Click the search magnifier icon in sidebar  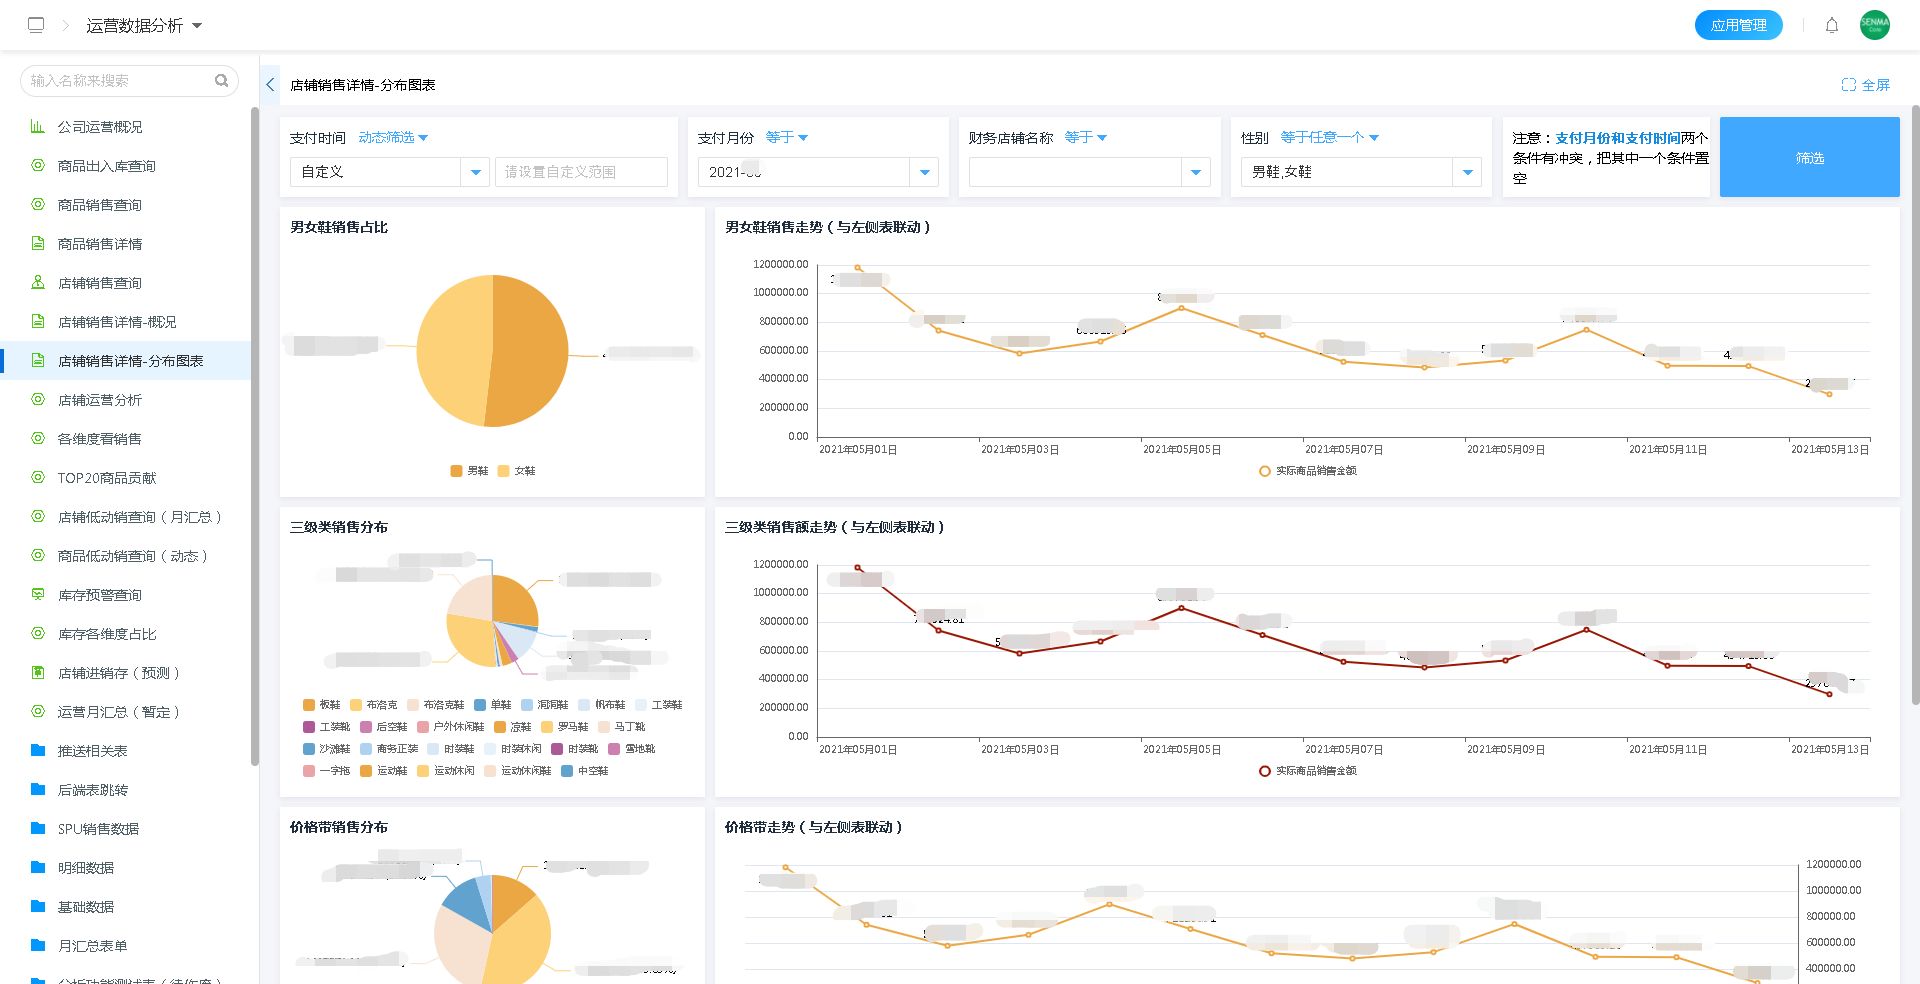[x=221, y=81]
